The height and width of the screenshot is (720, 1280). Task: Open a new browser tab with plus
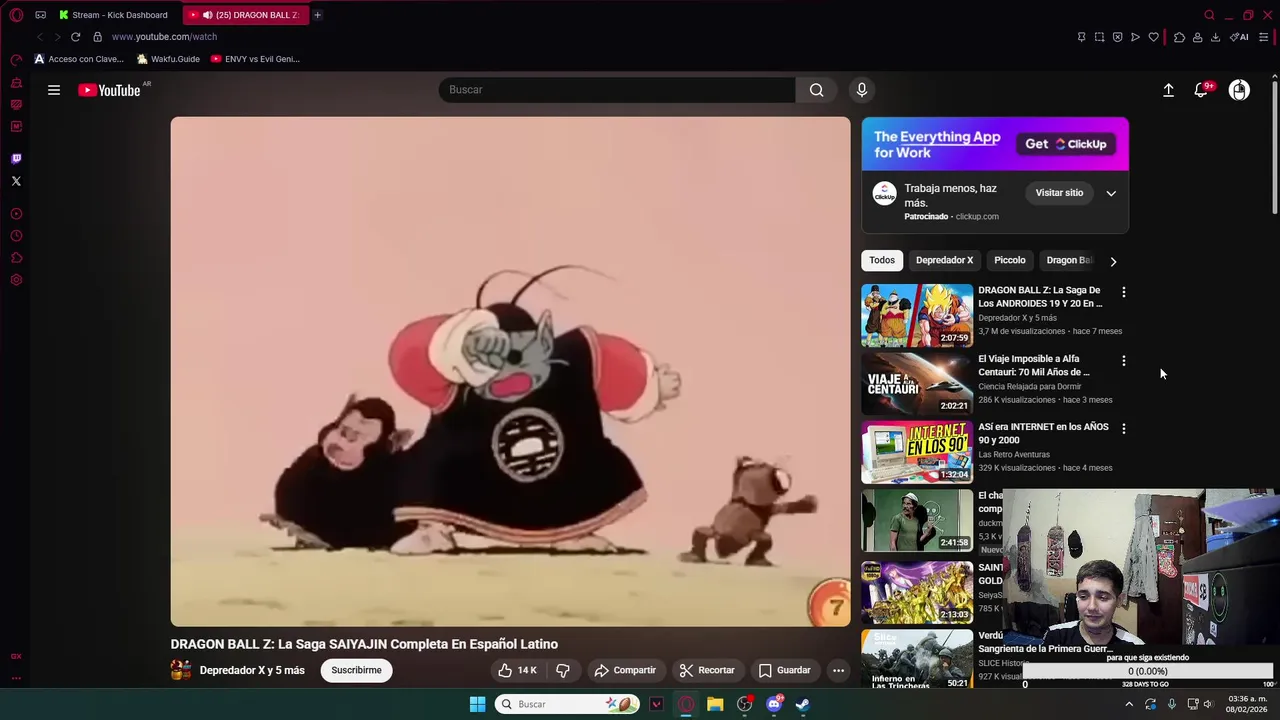pyautogui.click(x=317, y=15)
